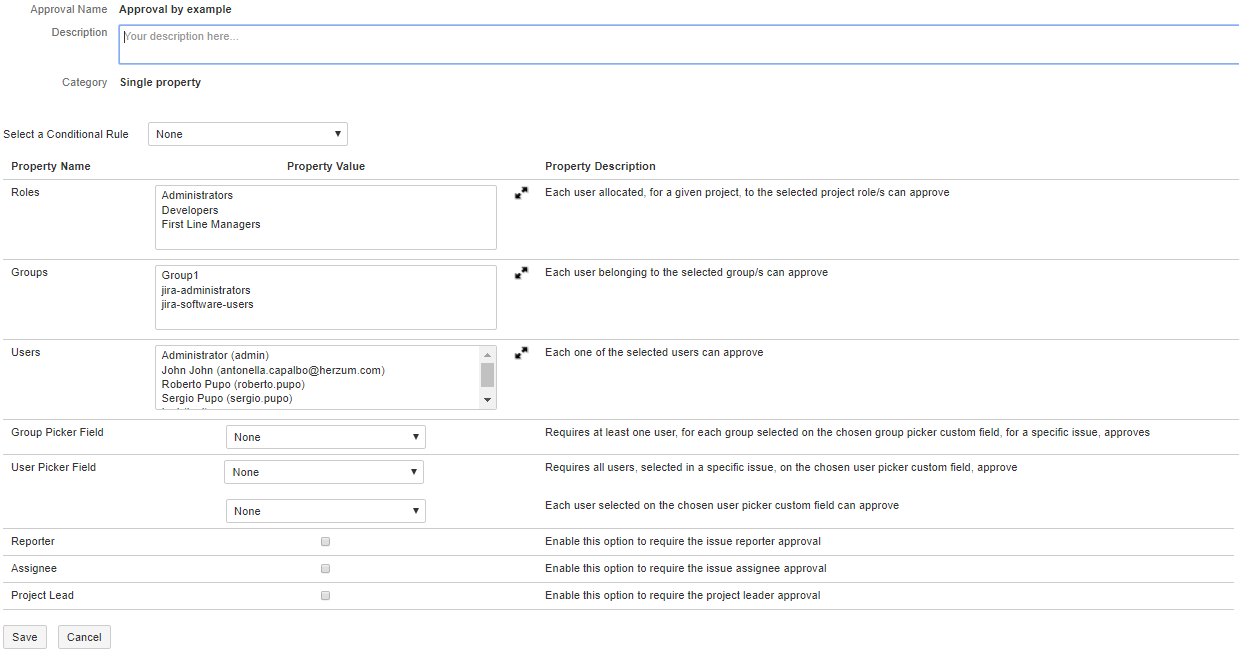The width and height of the screenshot is (1249, 658).
Task: Expand the Users list with arrows icon
Action: [x=521, y=353]
